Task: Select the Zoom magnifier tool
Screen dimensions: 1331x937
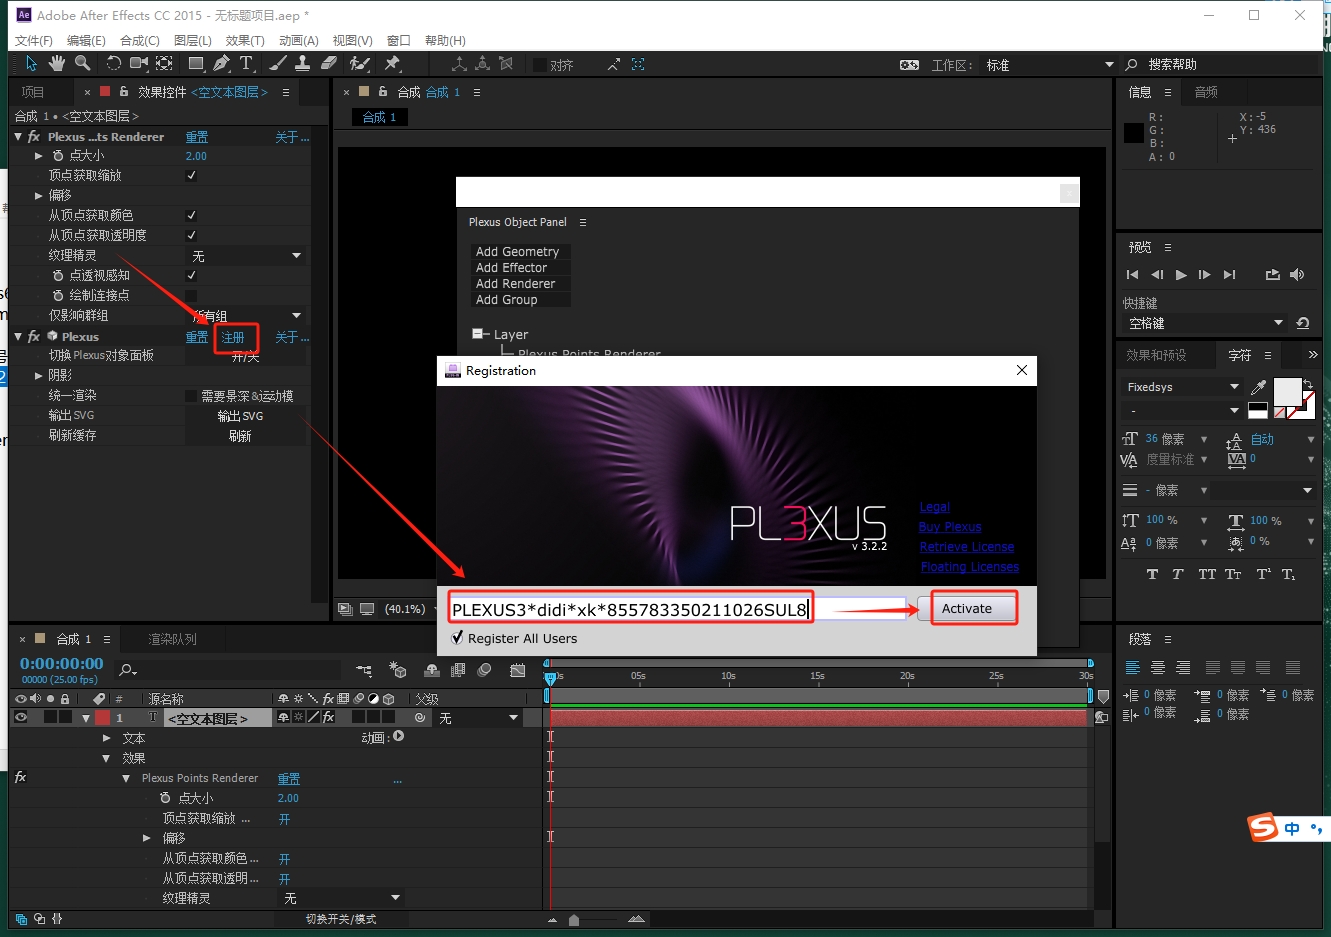Action: coord(82,64)
